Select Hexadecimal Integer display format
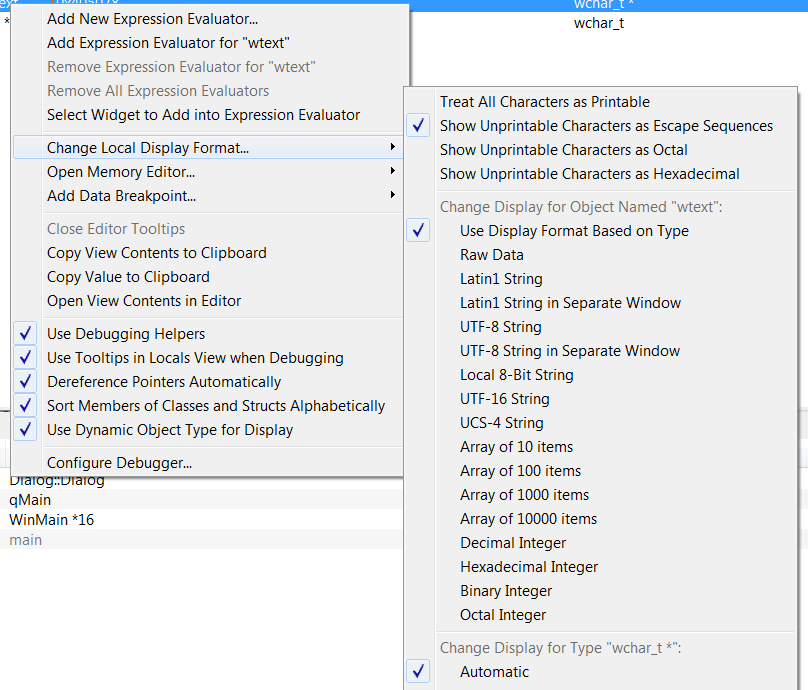The image size is (808, 690). [528, 567]
